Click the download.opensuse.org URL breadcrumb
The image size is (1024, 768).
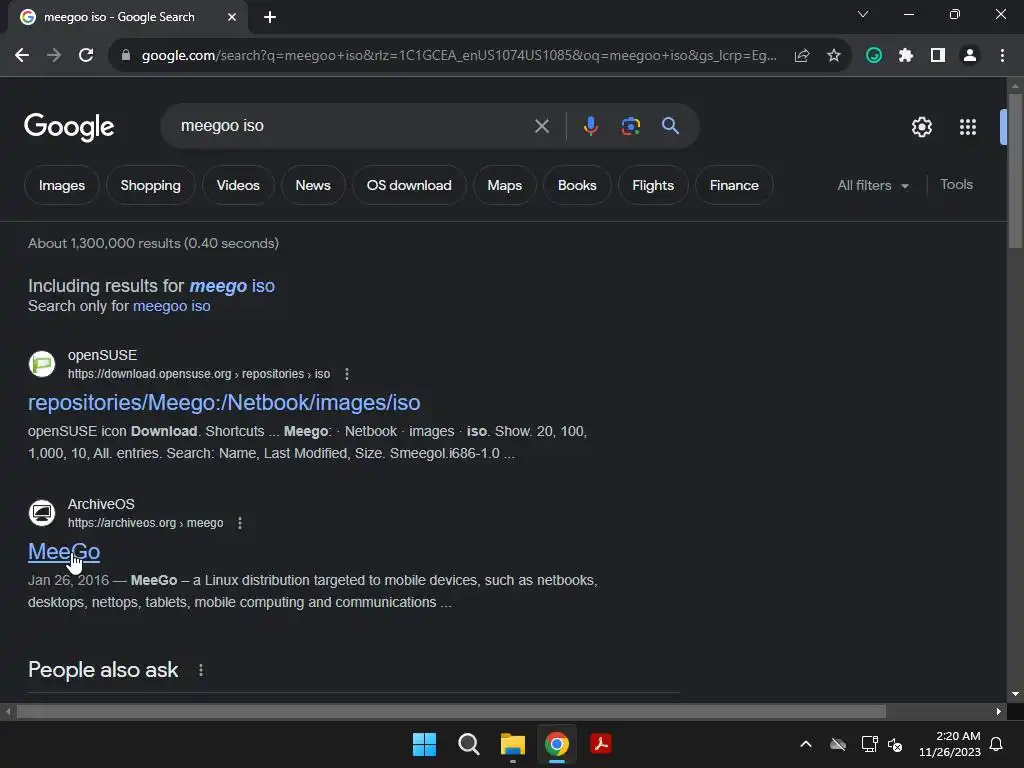pyautogui.click(x=199, y=374)
